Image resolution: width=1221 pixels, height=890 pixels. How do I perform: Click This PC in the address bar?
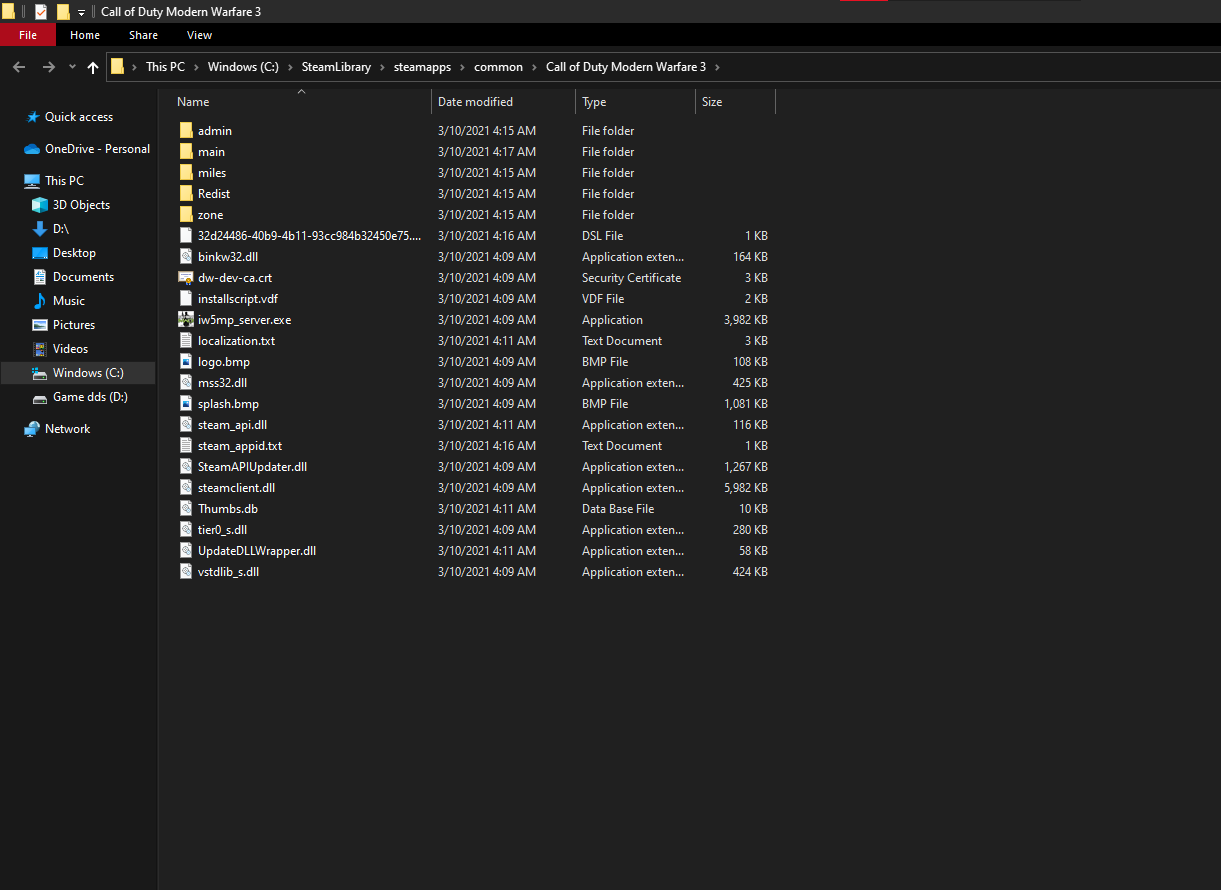tap(165, 67)
